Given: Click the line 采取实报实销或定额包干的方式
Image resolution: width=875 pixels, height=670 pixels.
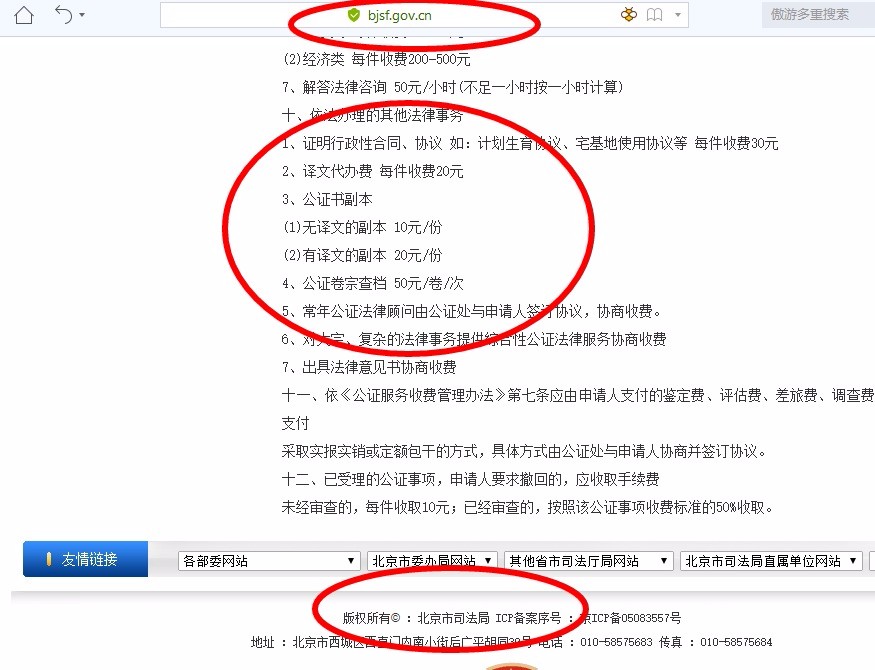Looking at the screenshot, I should pyautogui.click(x=525, y=451).
